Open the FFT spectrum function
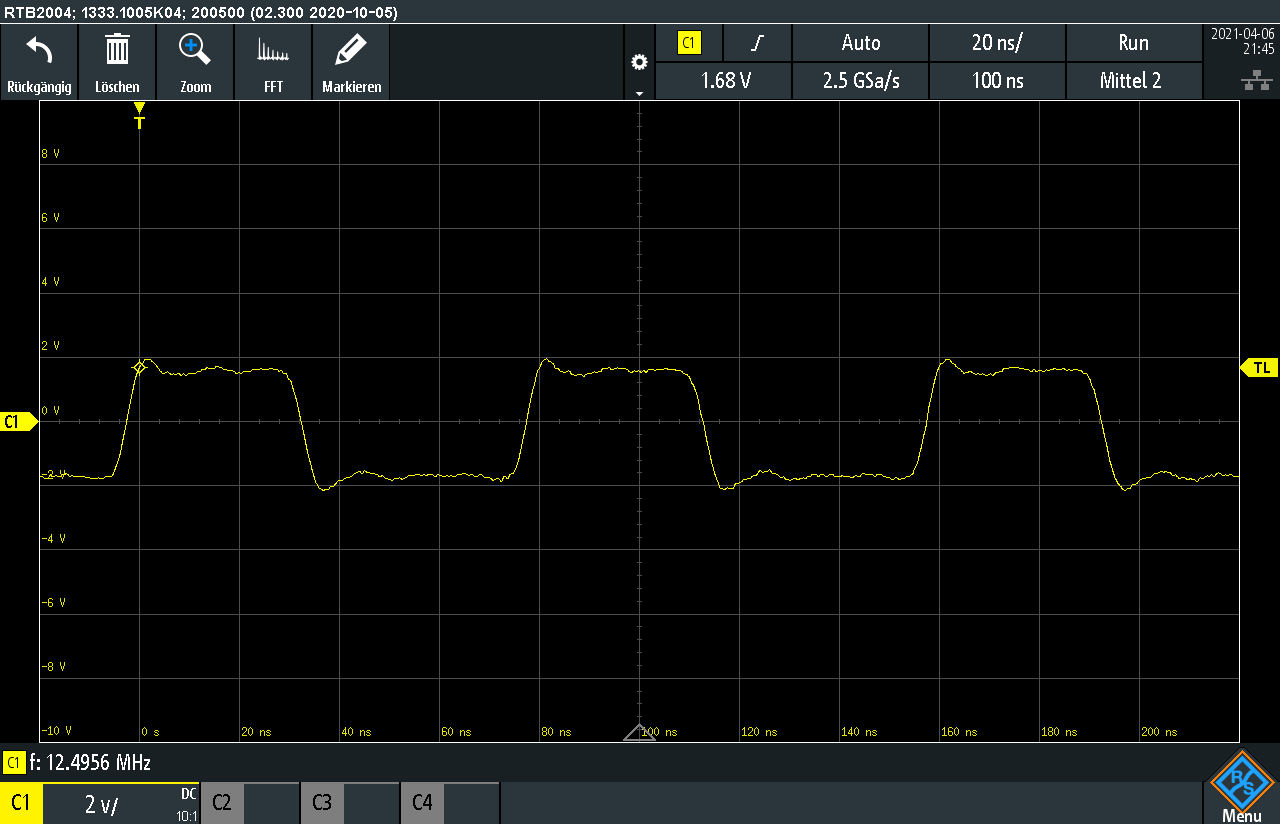Viewport: 1280px width, 824px height. coord(273,50)
